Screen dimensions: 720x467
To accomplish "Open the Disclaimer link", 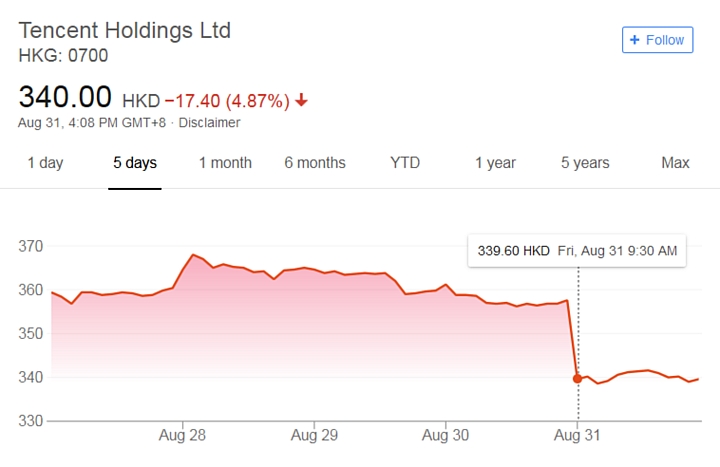I will (209, 123).
